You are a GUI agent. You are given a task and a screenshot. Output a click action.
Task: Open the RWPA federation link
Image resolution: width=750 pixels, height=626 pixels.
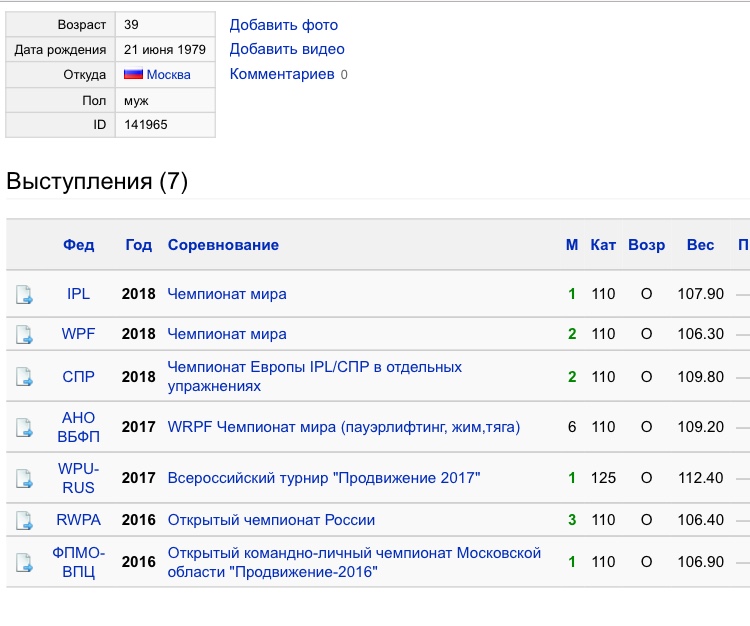pyautogui.click(x=78, y=520)
